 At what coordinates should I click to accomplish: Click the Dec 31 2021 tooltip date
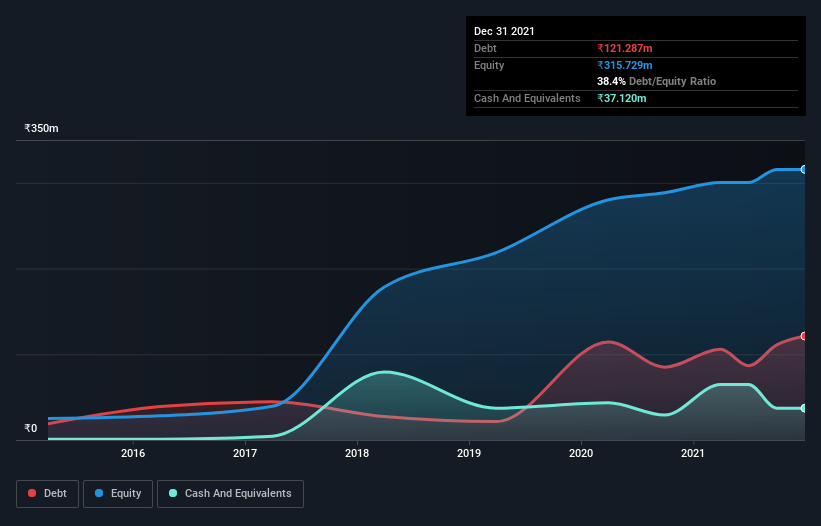[504, 31]
